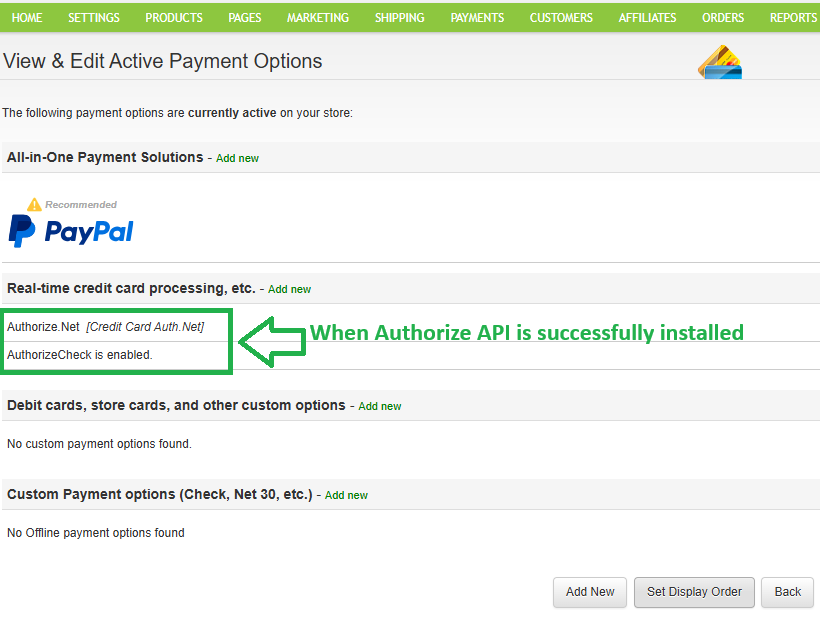Open the AFFILIATES menu
The image size is (820, 622).
(647, 17)
